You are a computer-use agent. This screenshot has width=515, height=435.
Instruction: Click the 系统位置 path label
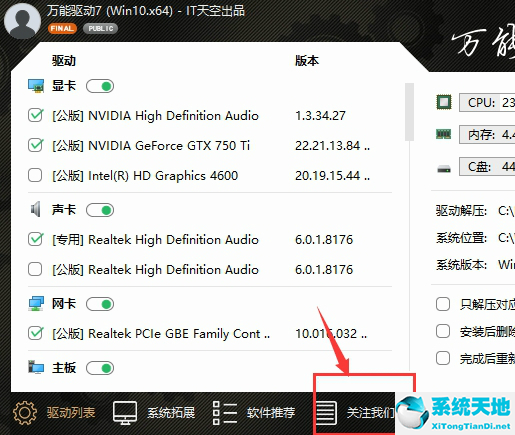(461, 238)
